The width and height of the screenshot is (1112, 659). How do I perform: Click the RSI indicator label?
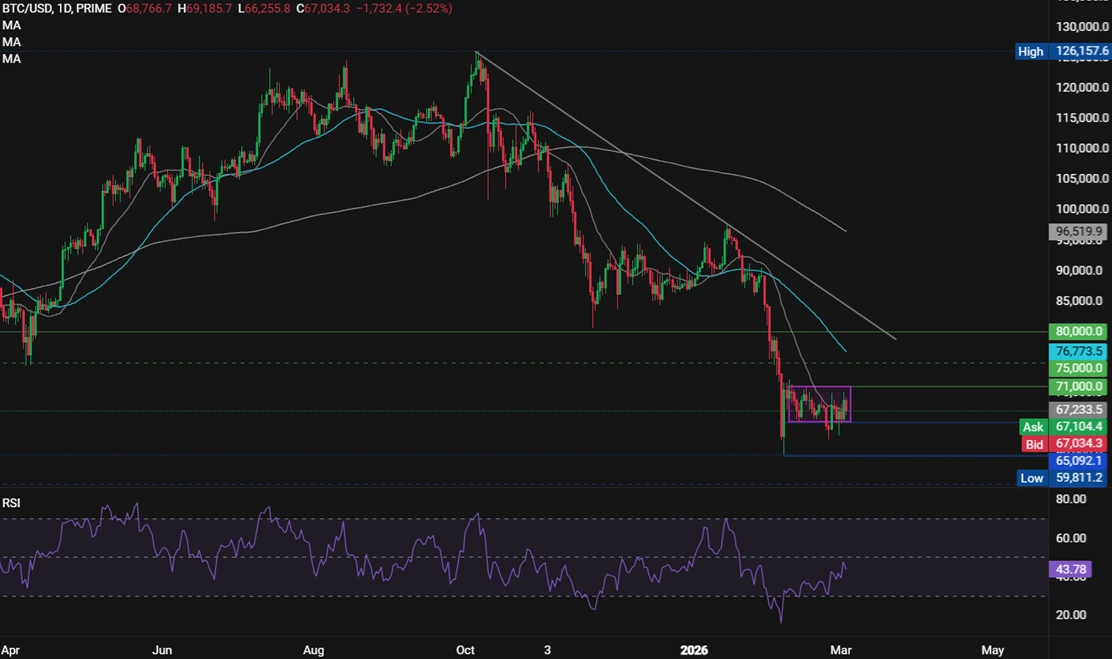pyautogui.click(x=12, y=502)
